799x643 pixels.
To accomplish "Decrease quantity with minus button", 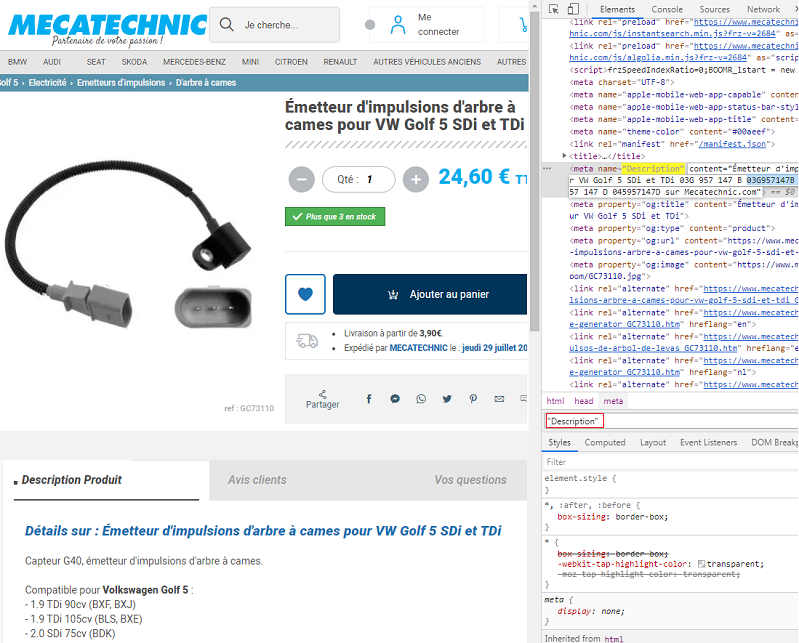I will (x=302, y=179).
